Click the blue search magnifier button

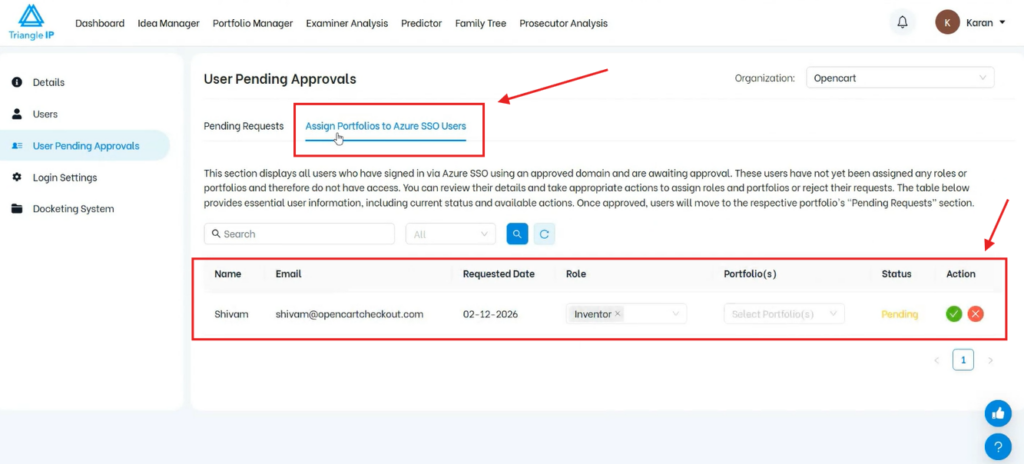517,234
